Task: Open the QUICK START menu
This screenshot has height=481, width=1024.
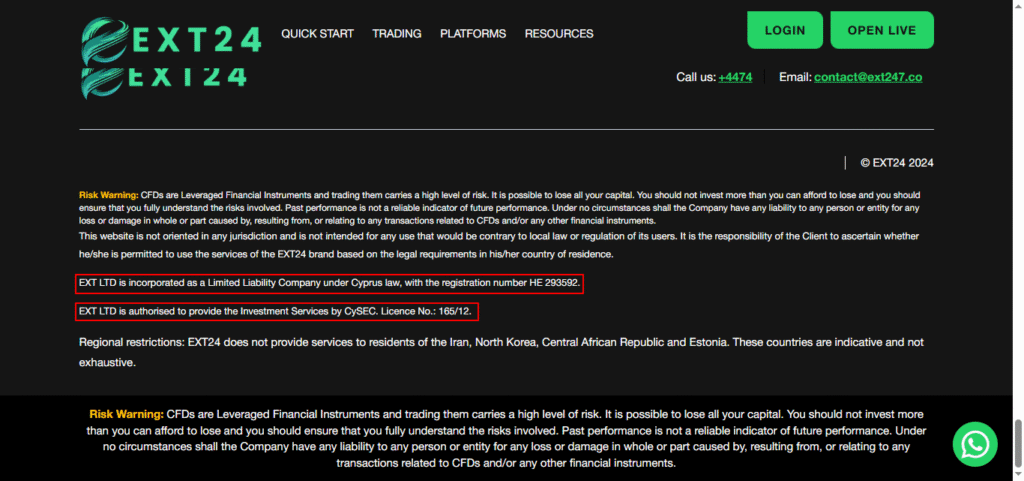Action: tap(317, 33)
